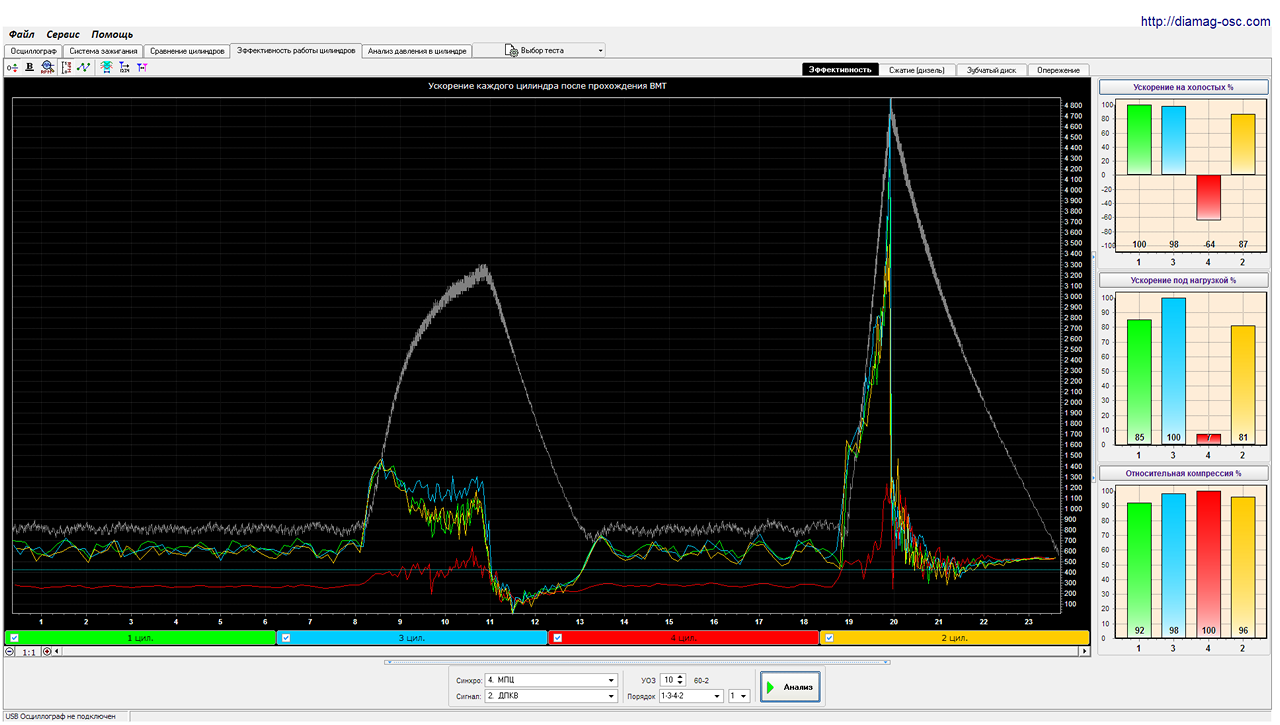Open the Синхро dropdown showing 4. МПЦ
1280x725 pixels.
click(551, 680)
